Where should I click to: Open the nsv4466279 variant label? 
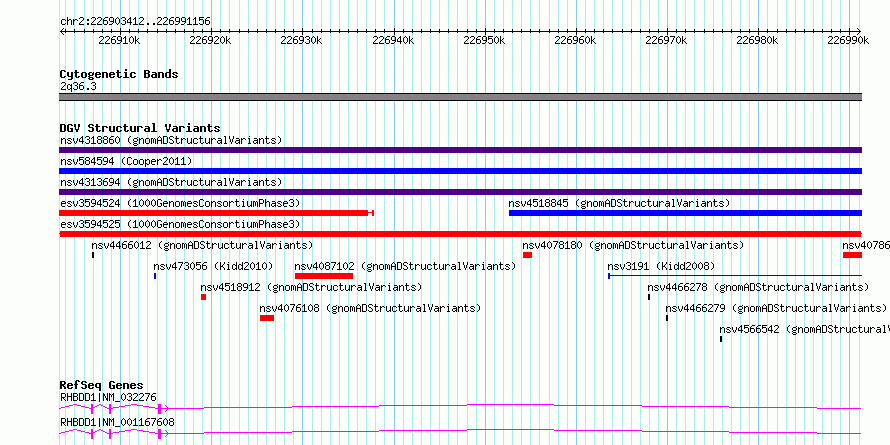[x=776, y=308]
